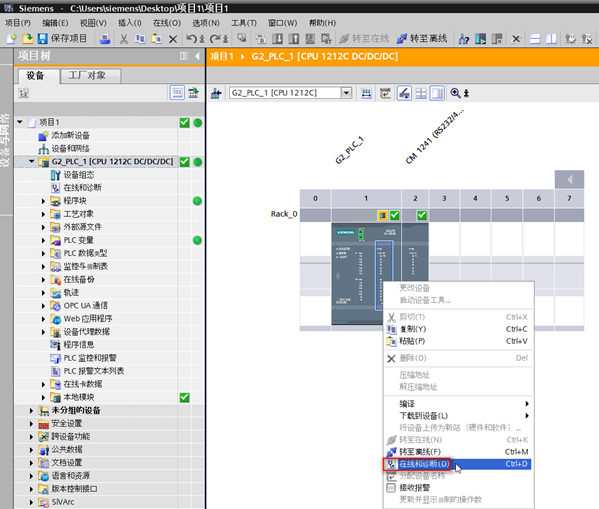Click PLC 监控和报警 tree item
The width and height of the screenshot is (599, 509).
point(90,358)
